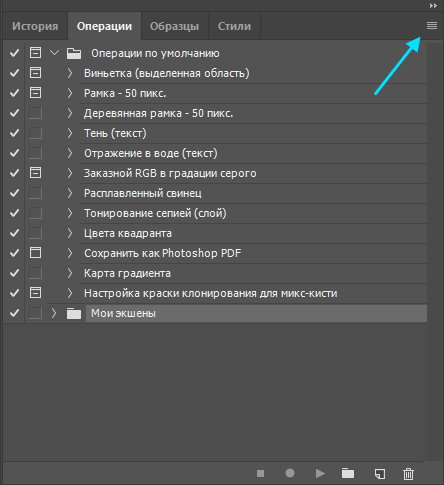Click the Stop recording square icon
This screenshot has height=485, width=444.
(x=260, y=473)
